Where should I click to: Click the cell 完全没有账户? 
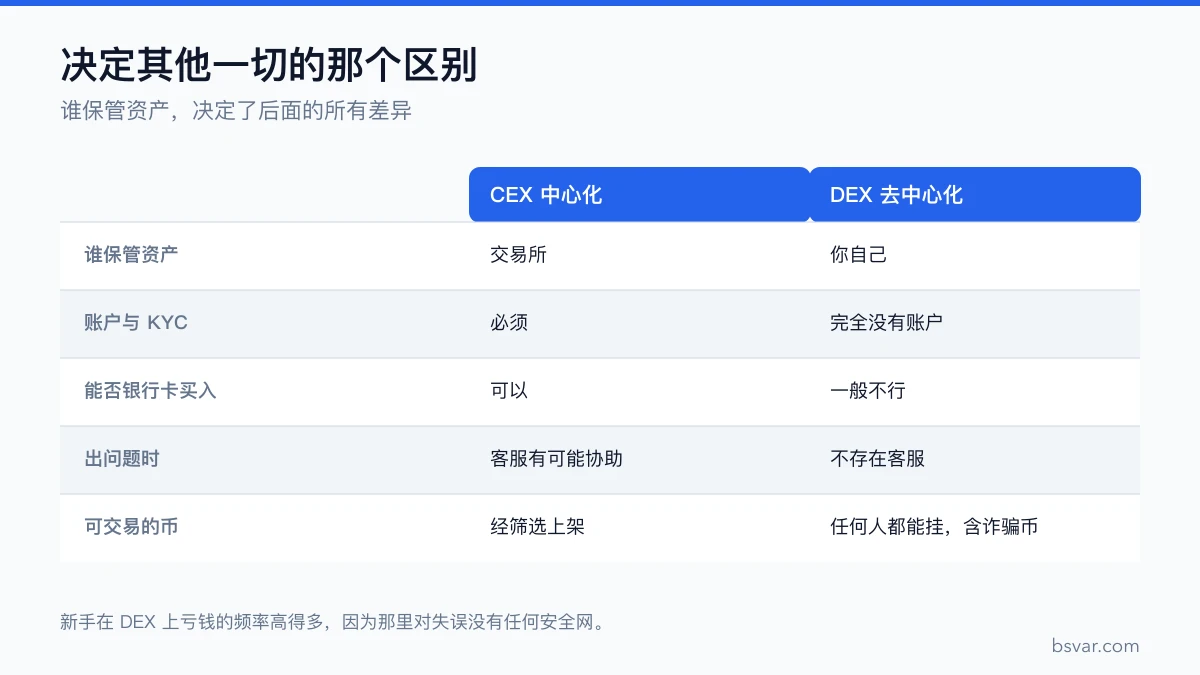[x=886, y=323]
